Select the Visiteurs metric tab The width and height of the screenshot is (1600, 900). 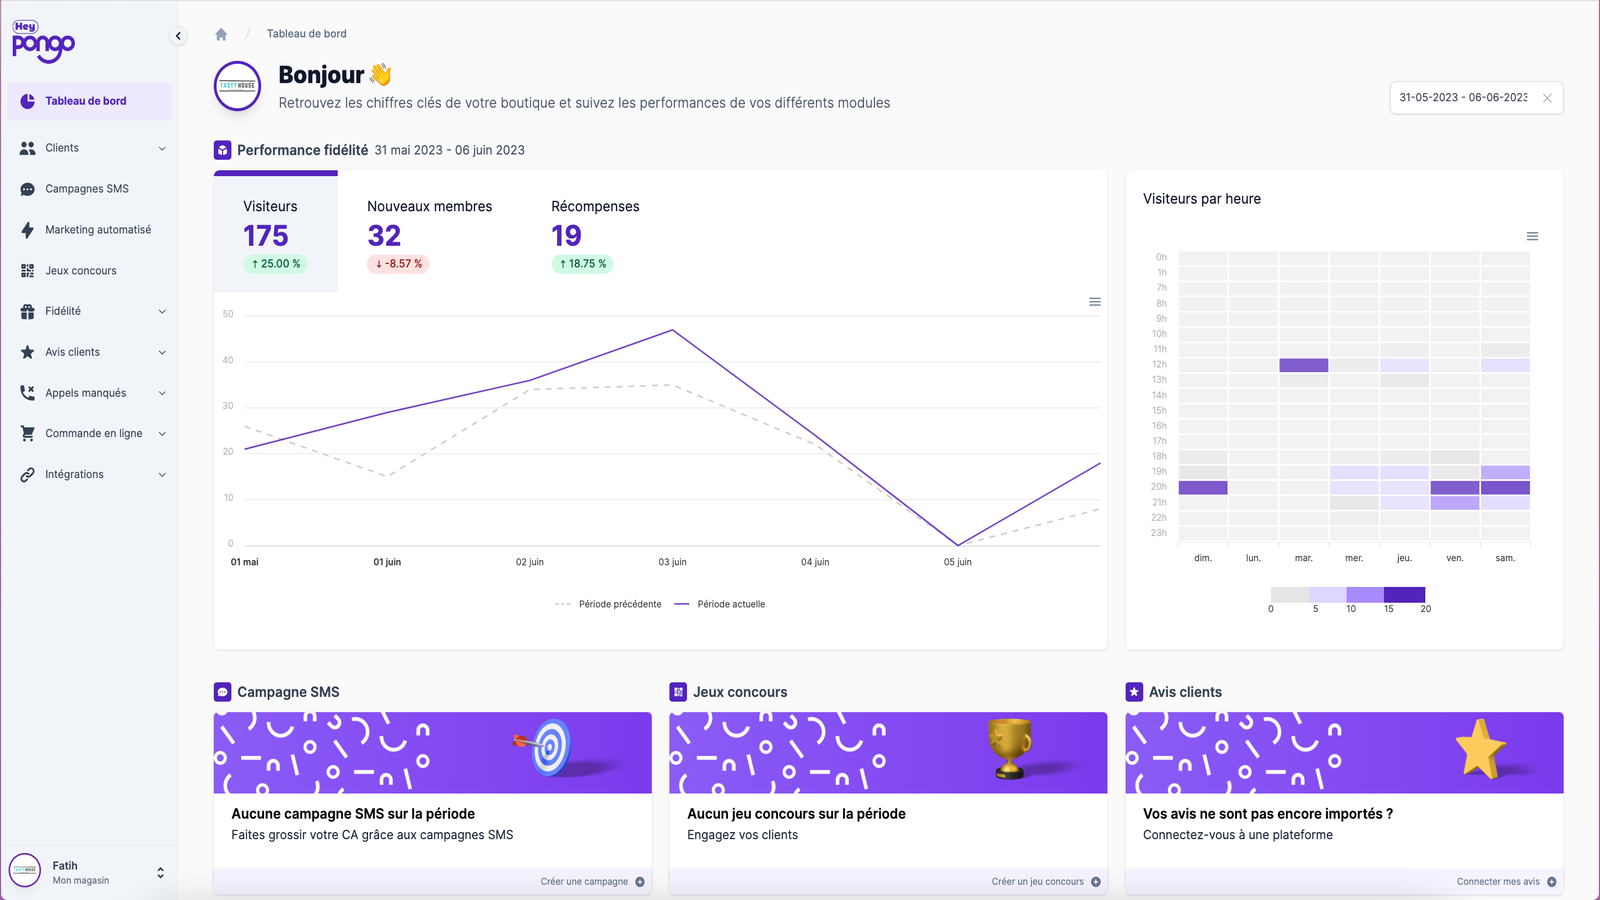276,232
